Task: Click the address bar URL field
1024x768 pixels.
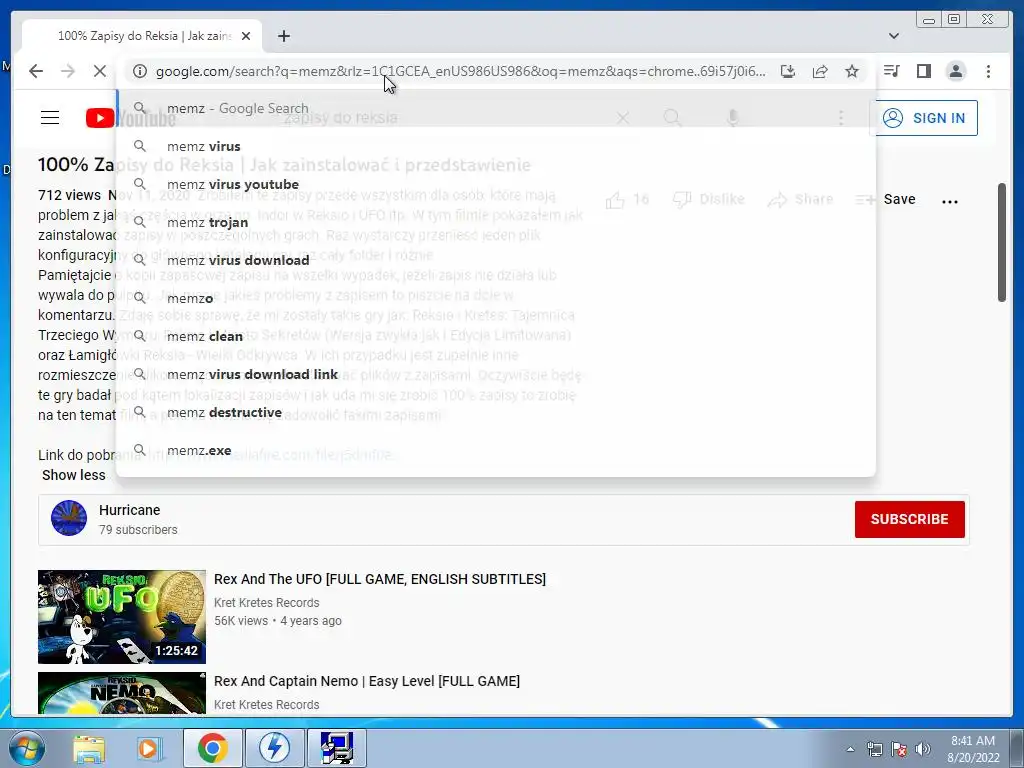Action: tap(460, 71)
